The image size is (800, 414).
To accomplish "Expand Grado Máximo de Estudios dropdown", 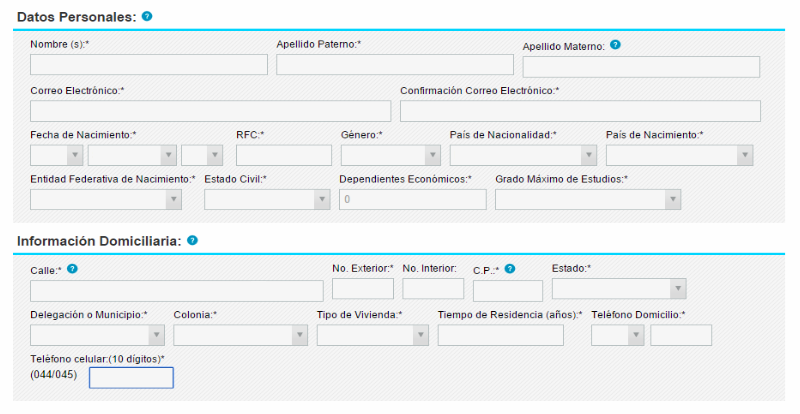I will (x=588, y=199).
